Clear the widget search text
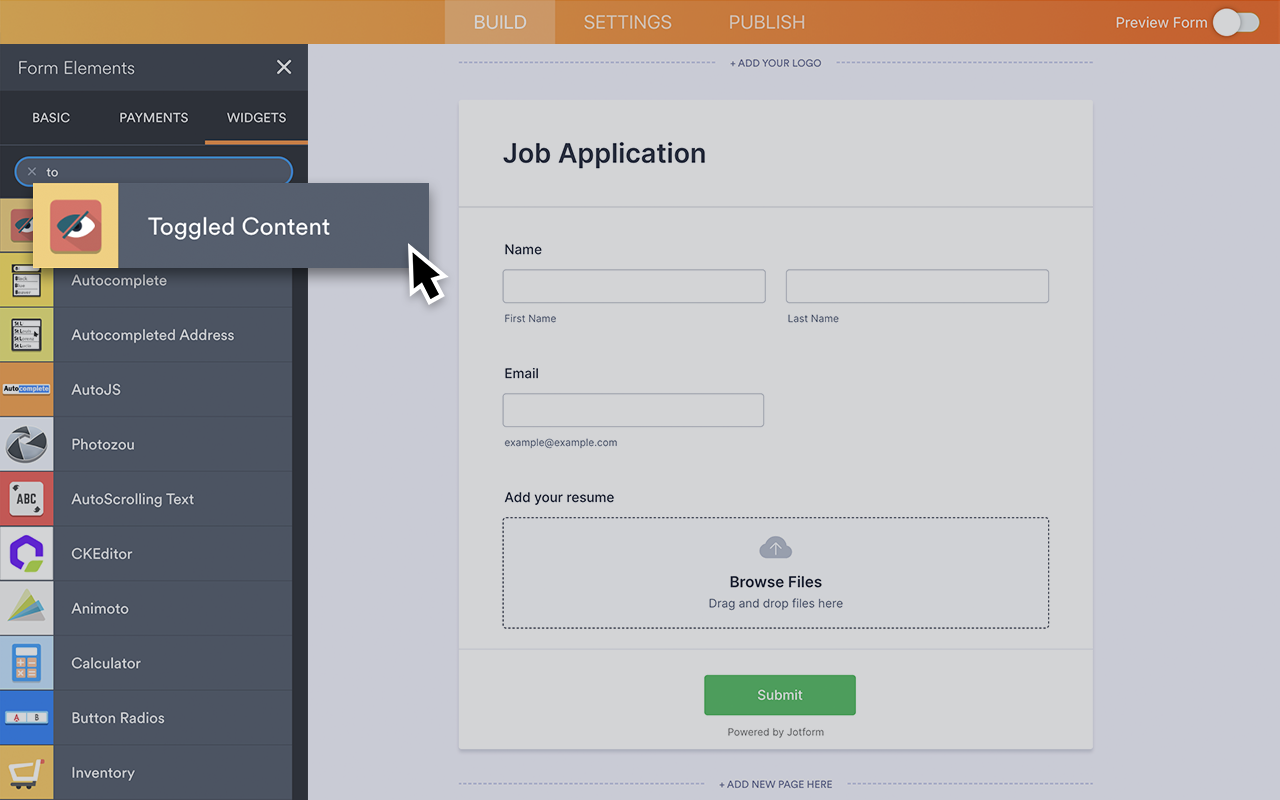The image size is (1280, 800). point(32,172)
